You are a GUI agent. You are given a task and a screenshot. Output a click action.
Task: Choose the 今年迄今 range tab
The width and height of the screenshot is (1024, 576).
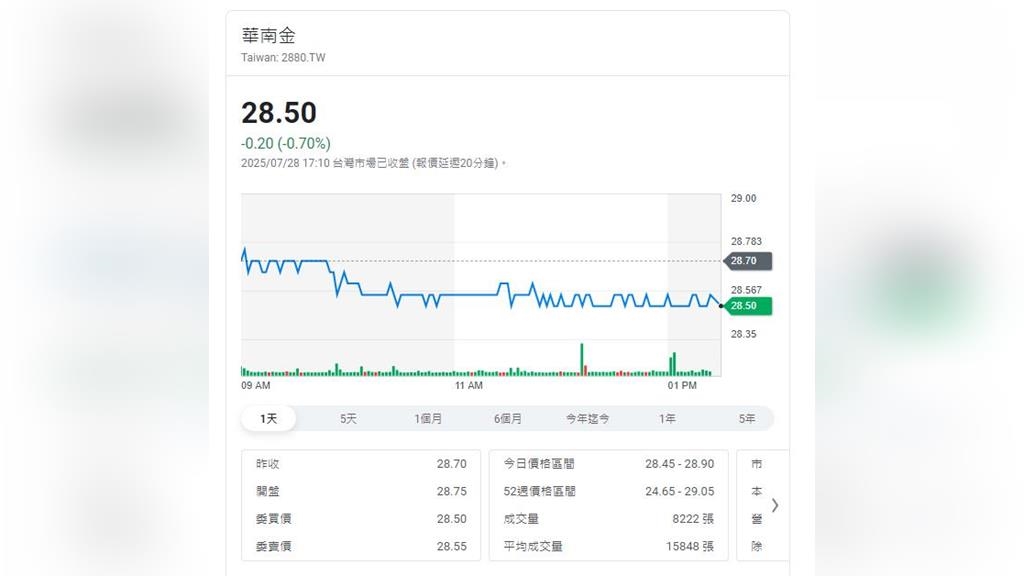[x=587, y=419]
